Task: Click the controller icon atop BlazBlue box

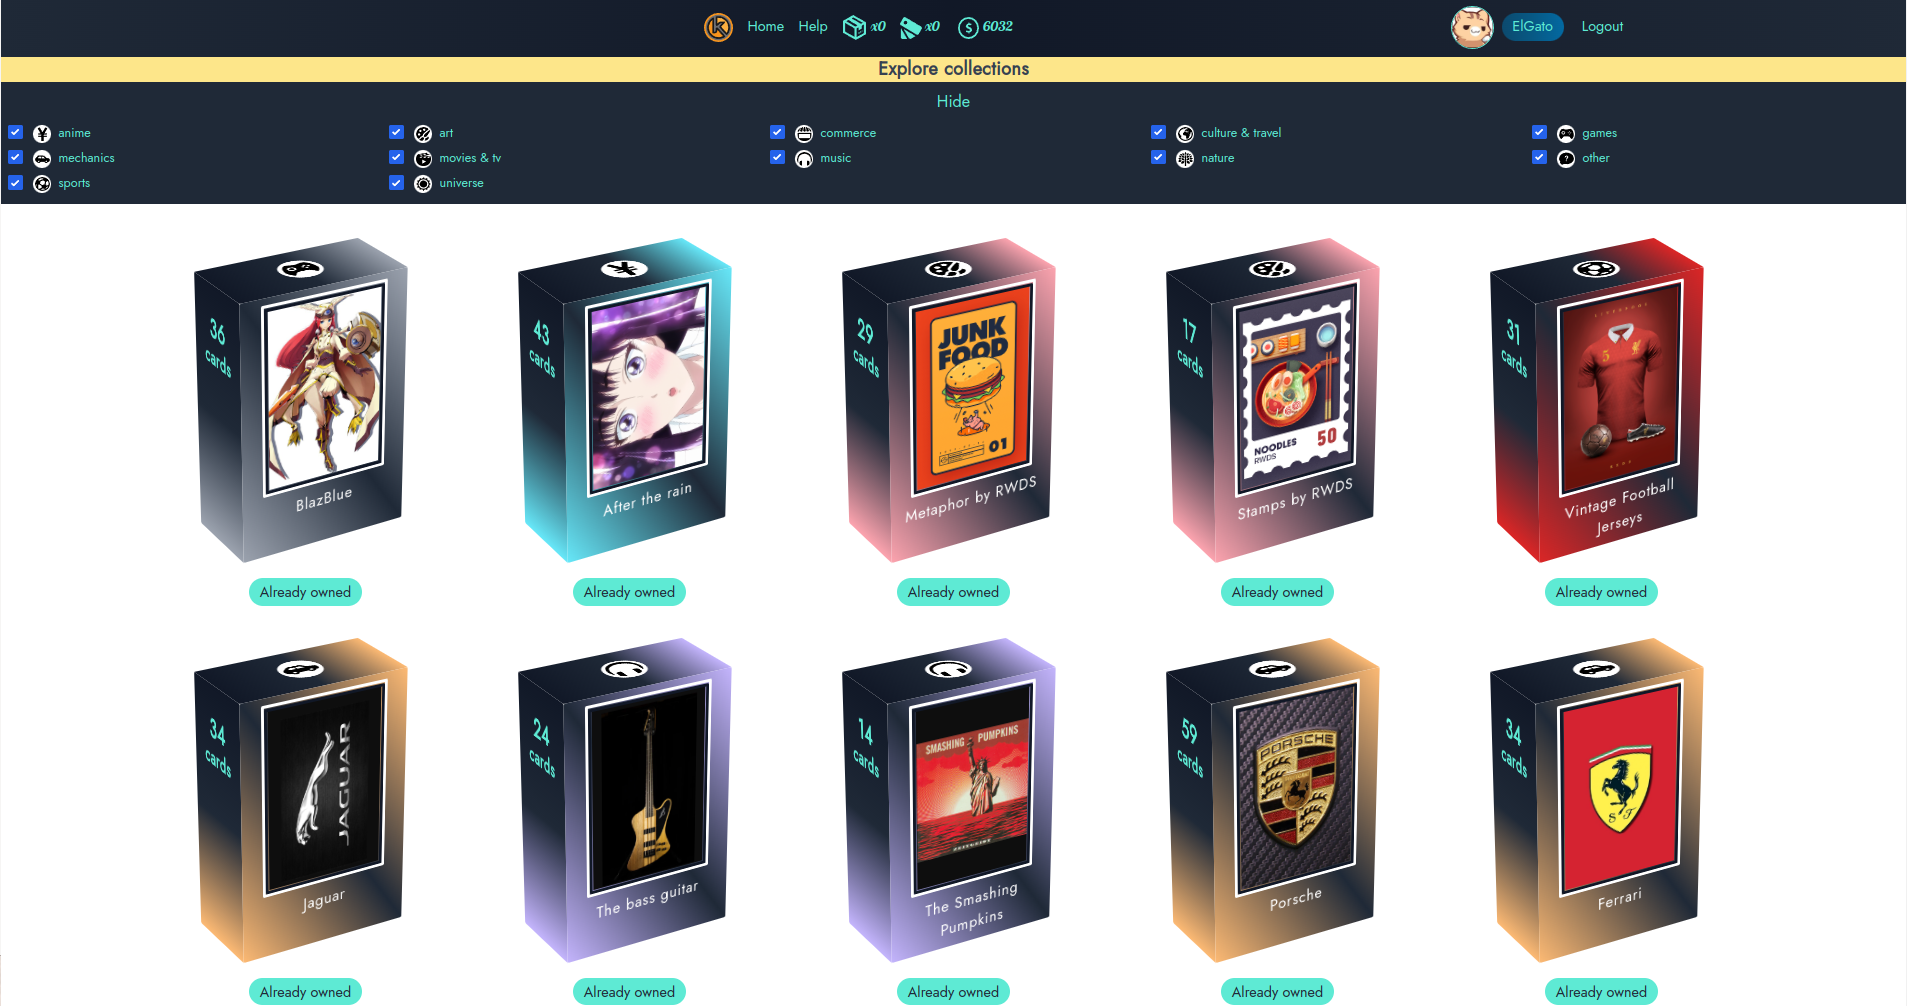Action: click(x=300, y=269)
